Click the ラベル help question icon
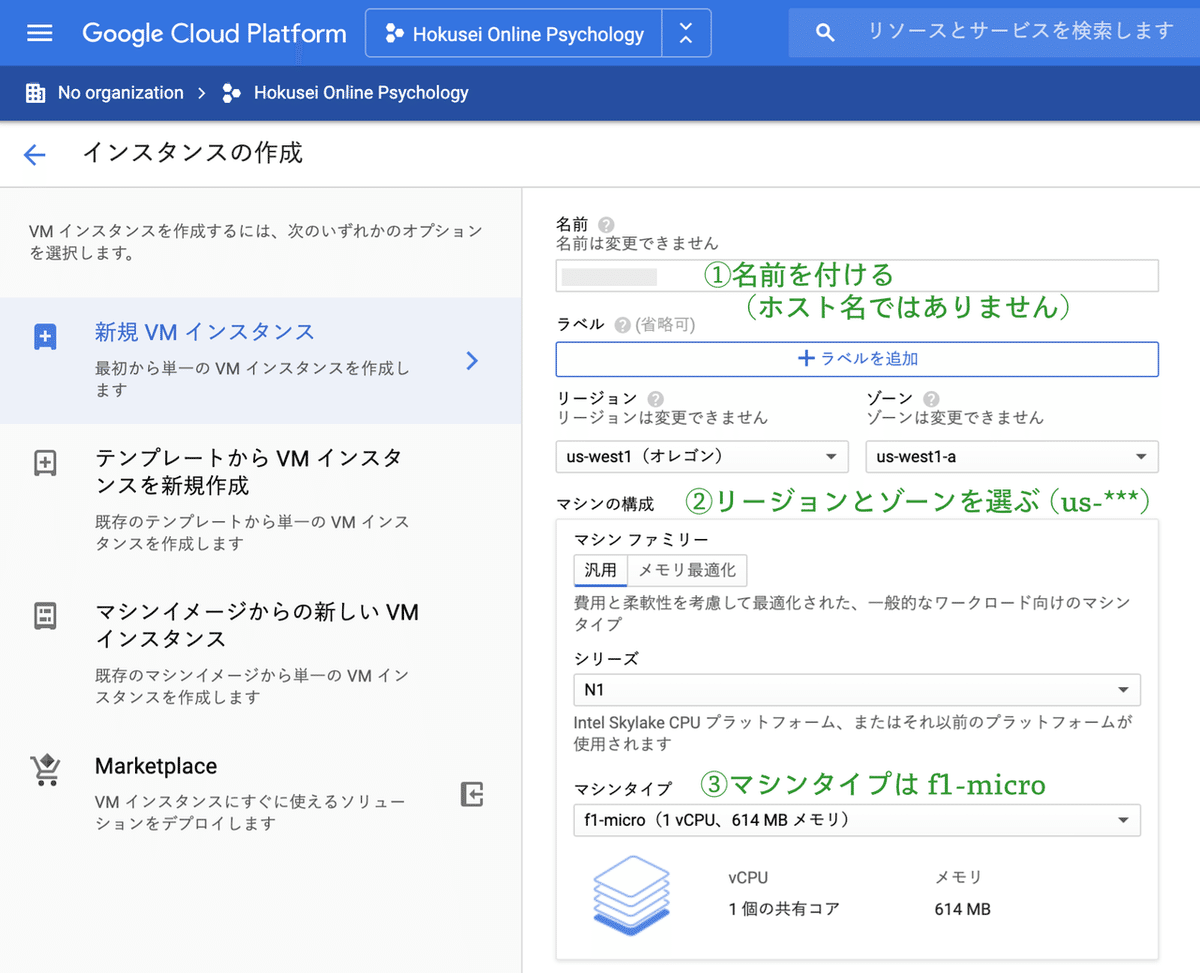1200x973 pixels. pos(623,325)
